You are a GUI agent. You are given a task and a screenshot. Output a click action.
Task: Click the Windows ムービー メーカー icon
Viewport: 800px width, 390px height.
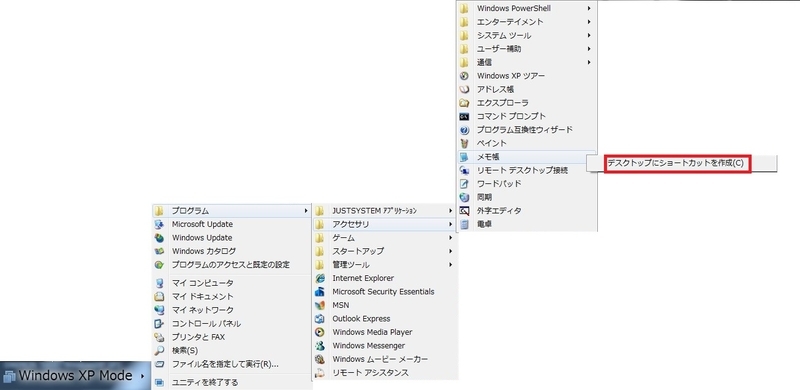click(x=320, y=359)
